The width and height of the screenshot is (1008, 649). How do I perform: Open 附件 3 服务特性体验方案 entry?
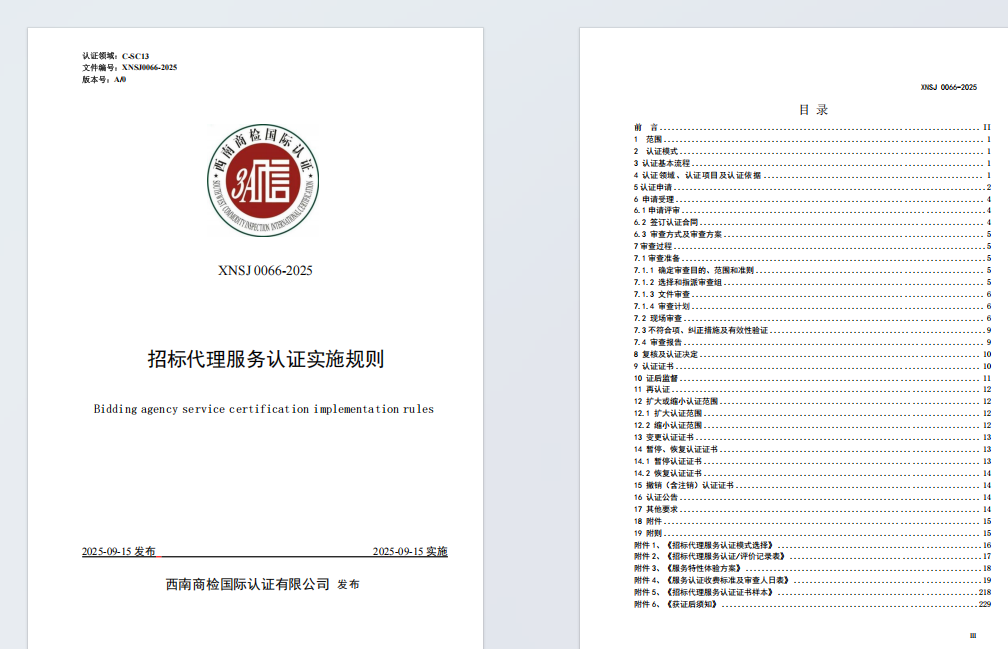[x=708, y=568]
